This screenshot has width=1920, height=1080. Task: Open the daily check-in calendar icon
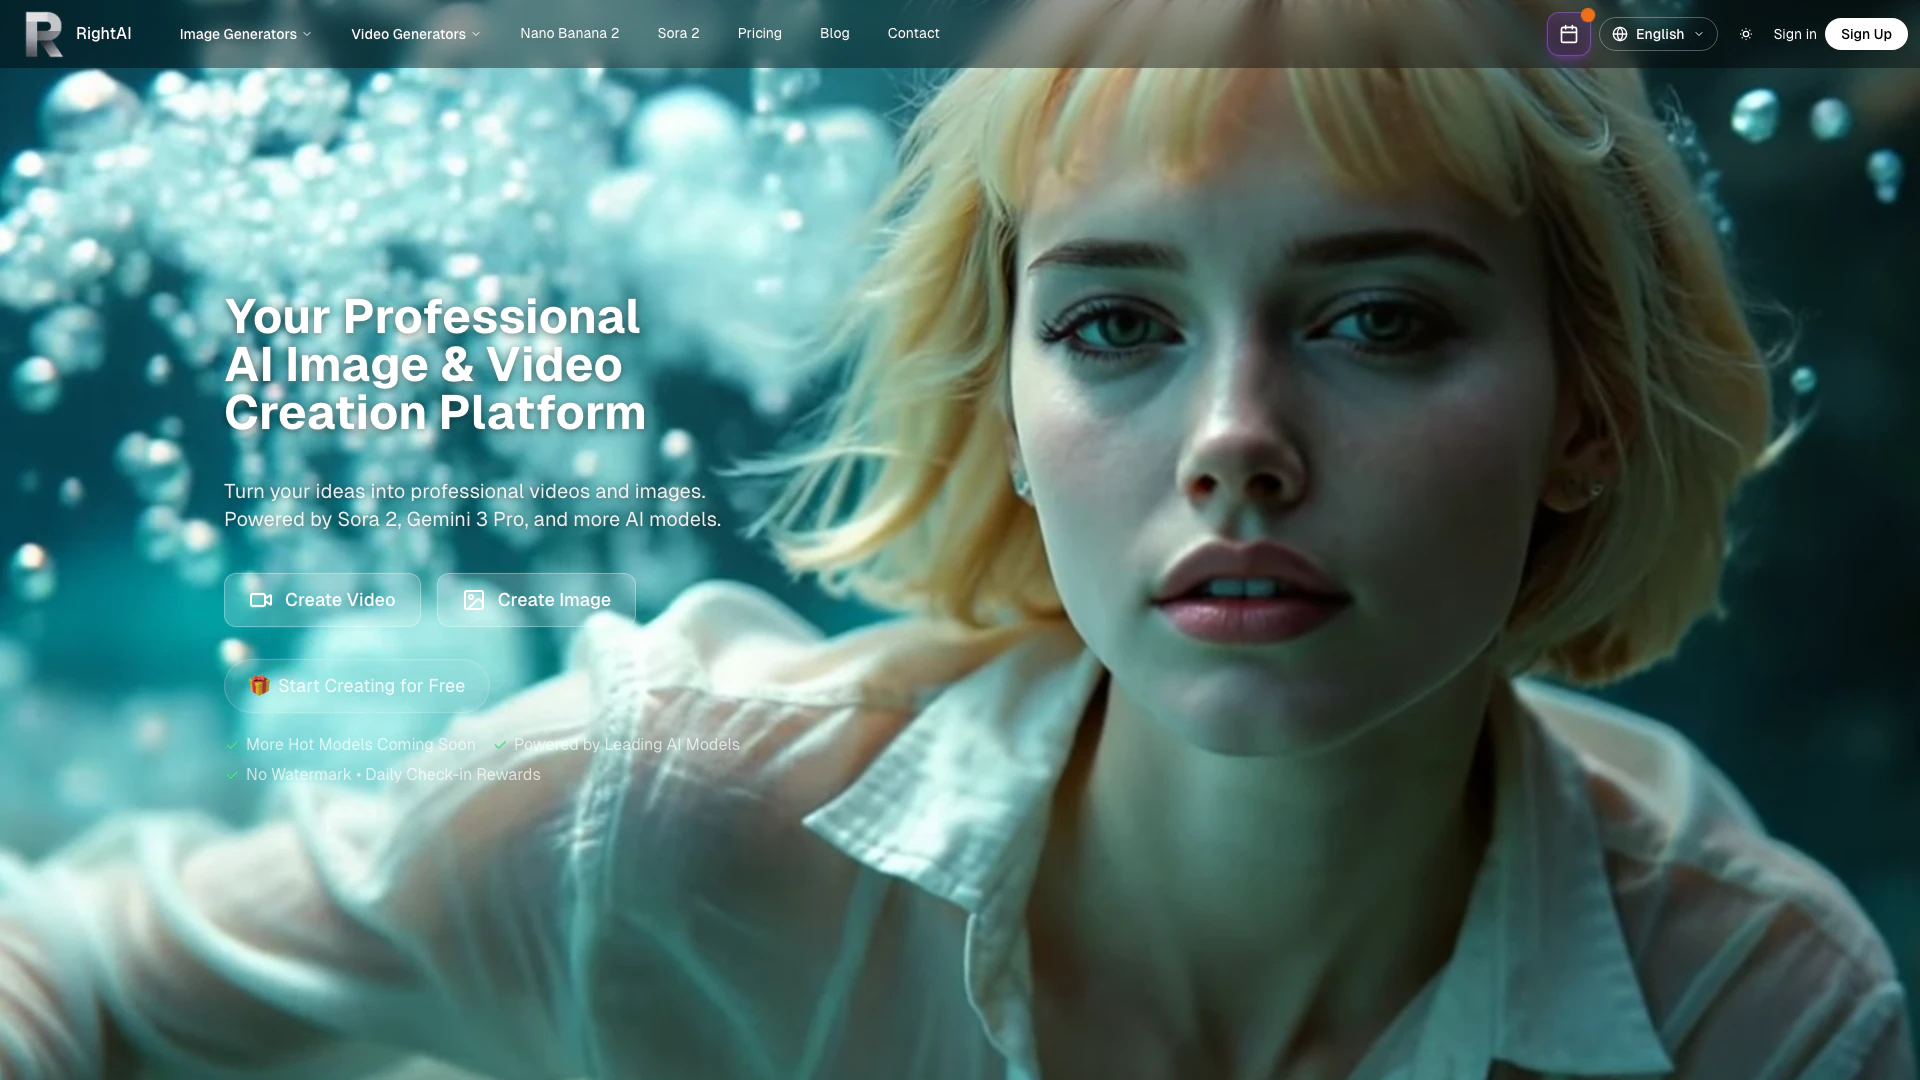point(1568,34)
